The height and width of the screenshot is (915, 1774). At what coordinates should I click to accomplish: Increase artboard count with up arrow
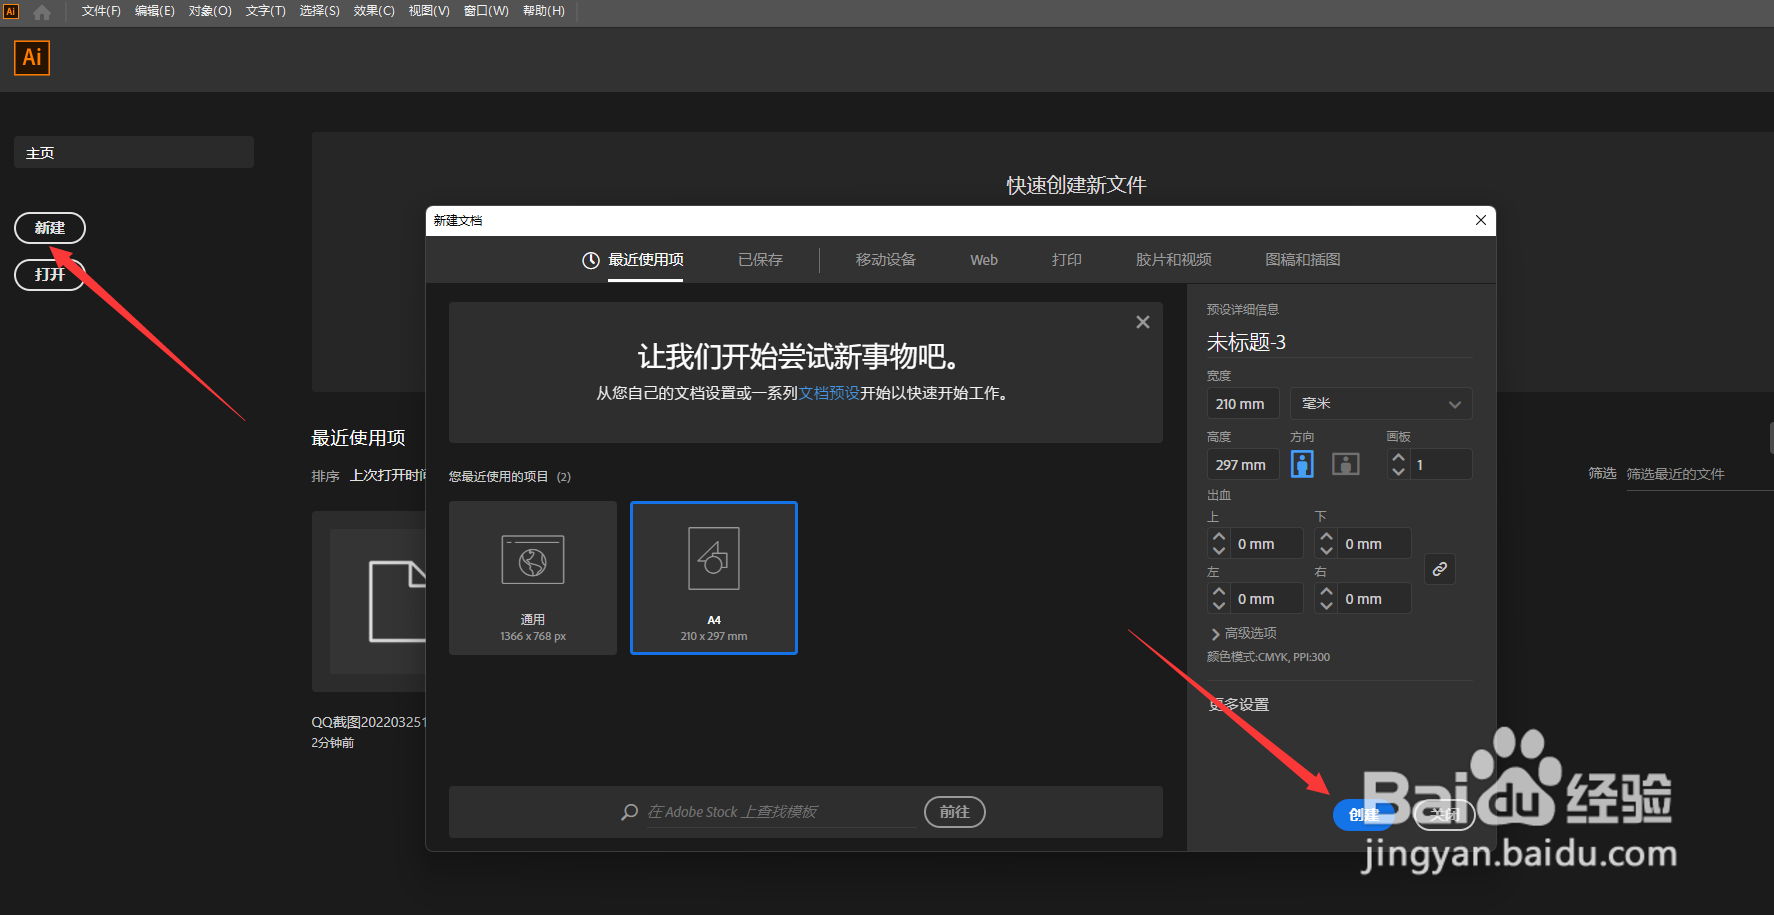(x=1398, y=457)
